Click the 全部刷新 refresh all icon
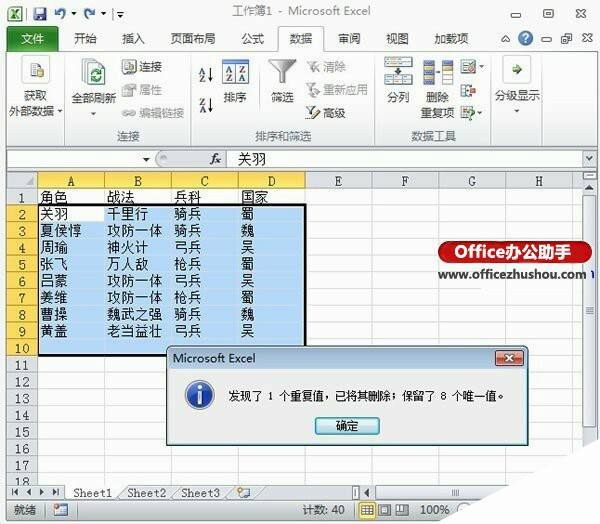600x524 pixels. [94, 71]
